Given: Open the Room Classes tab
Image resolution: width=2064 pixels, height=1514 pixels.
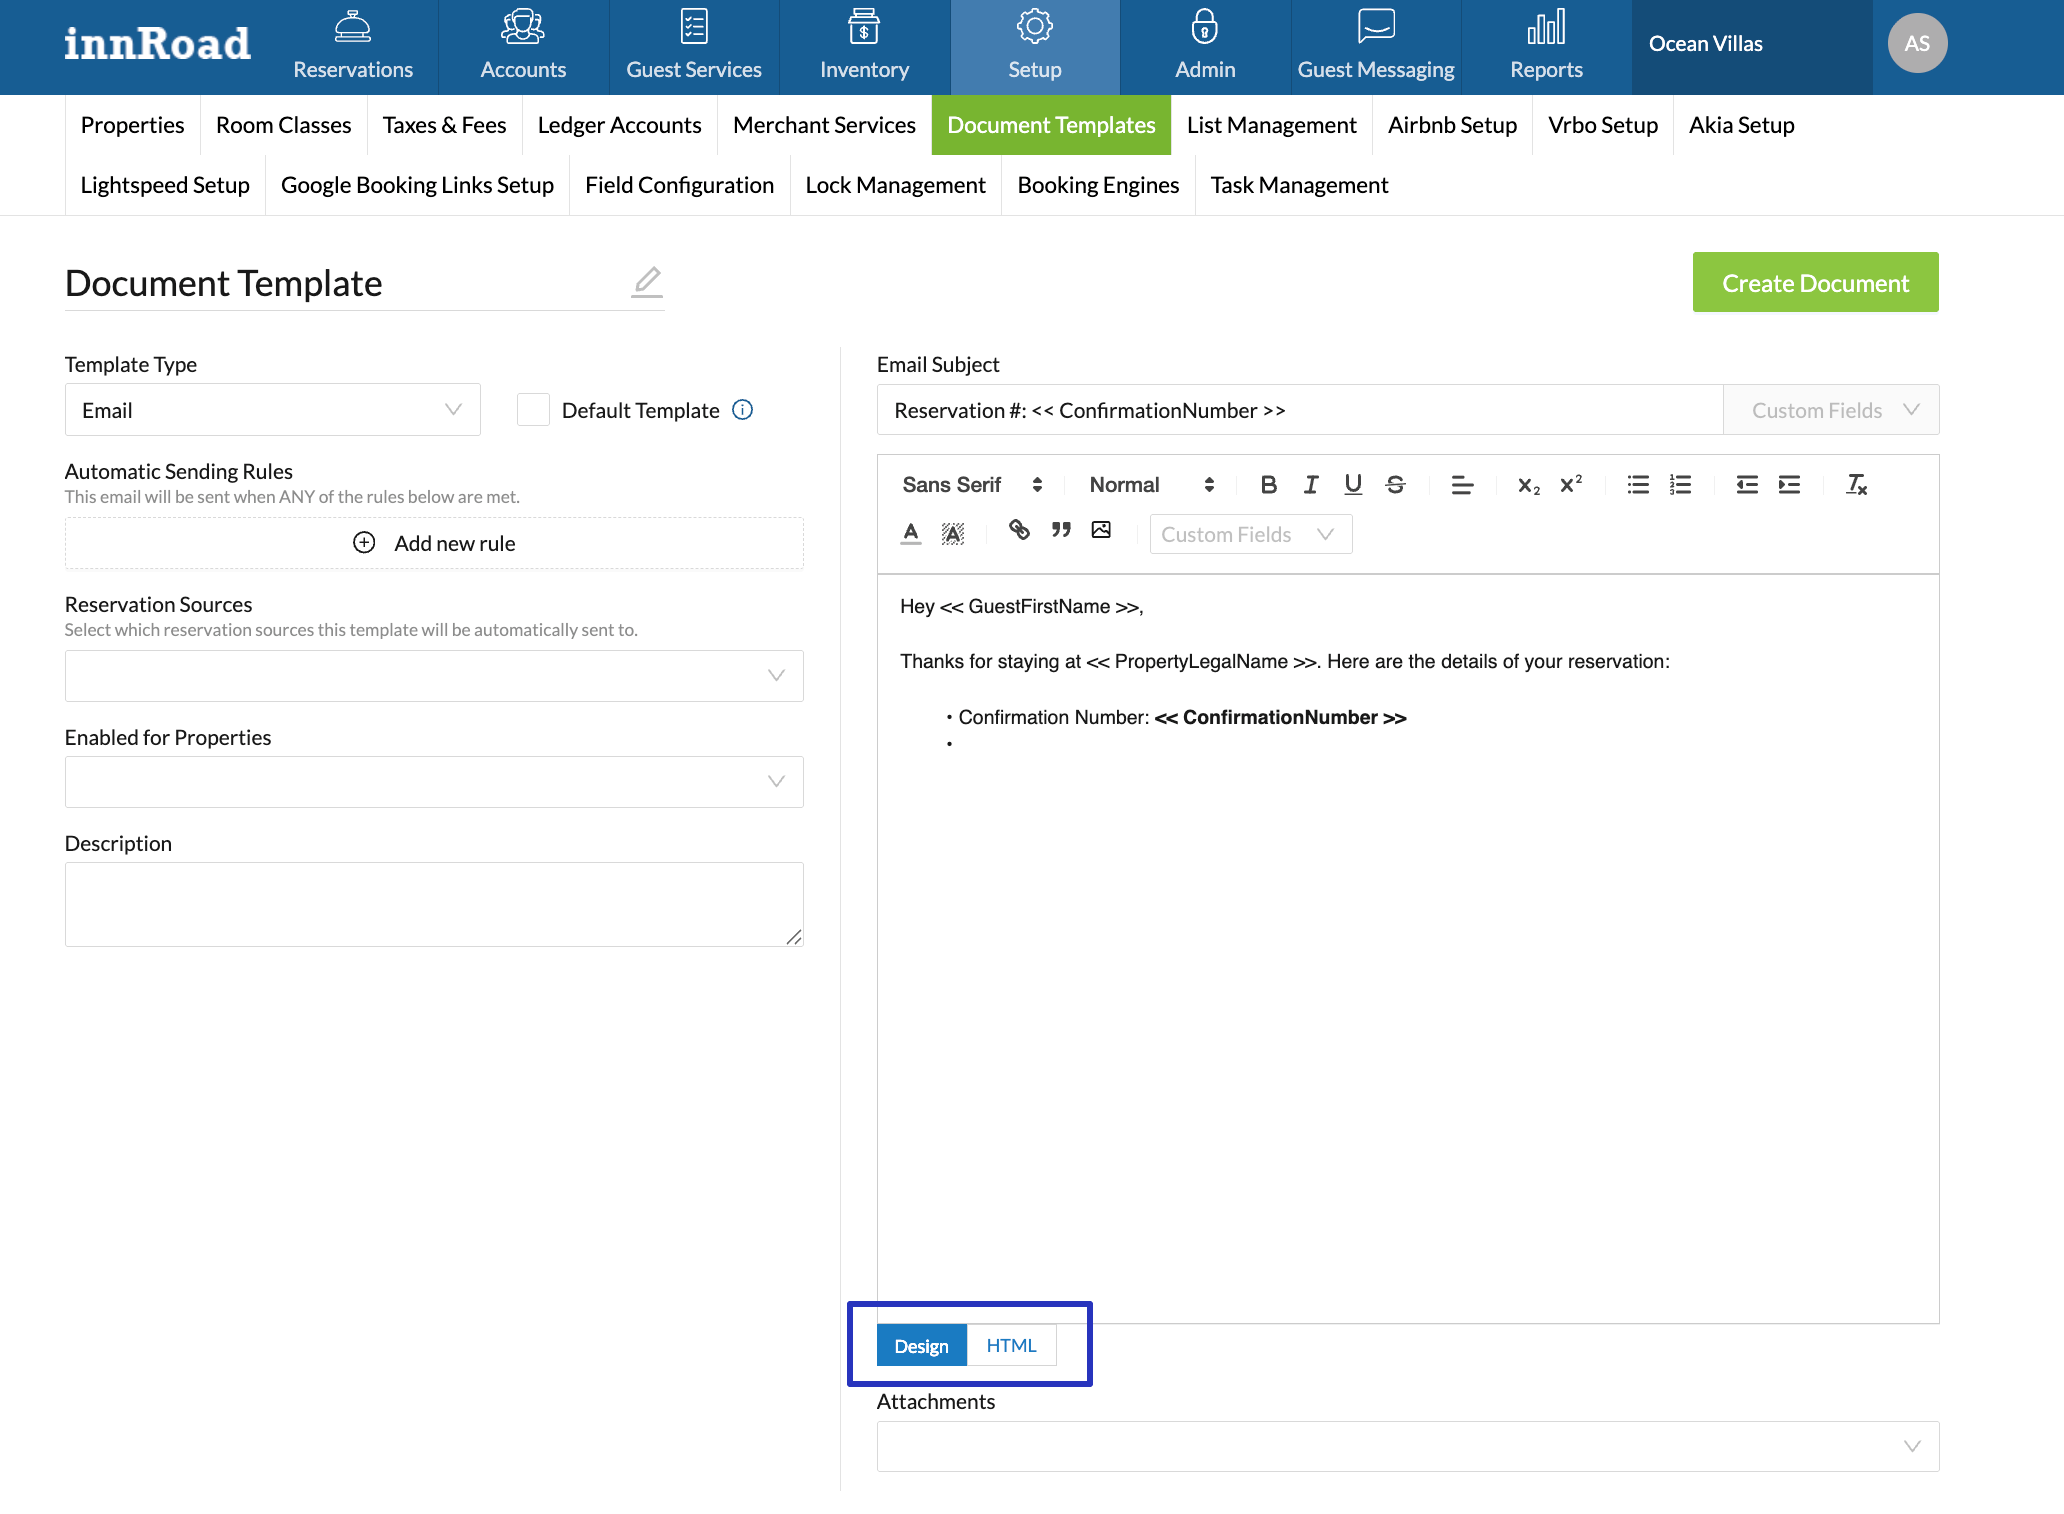Looking at the screenshot, I should coord(283,125).
